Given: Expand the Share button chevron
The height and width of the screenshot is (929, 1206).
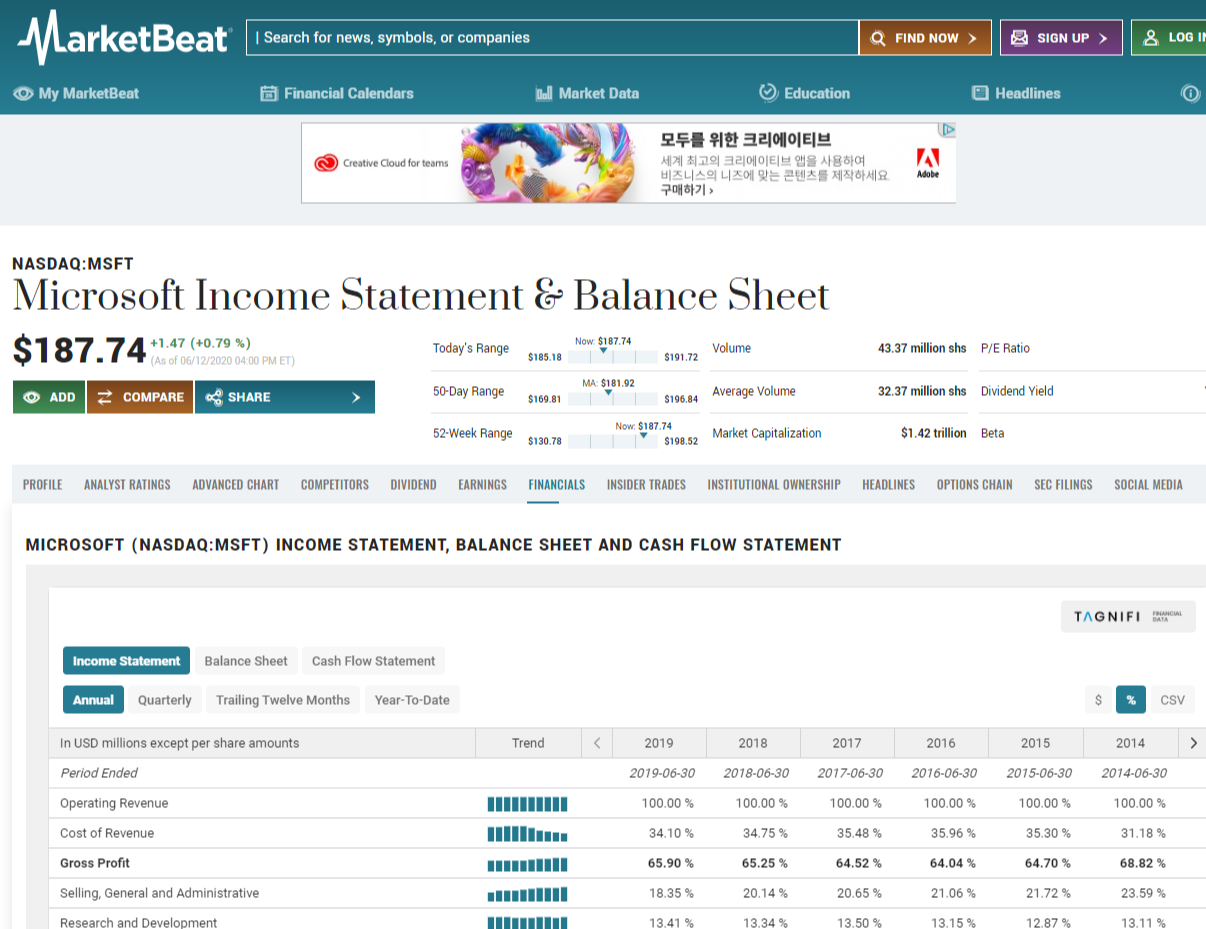Looking at the screenshot, I should 356,397.
